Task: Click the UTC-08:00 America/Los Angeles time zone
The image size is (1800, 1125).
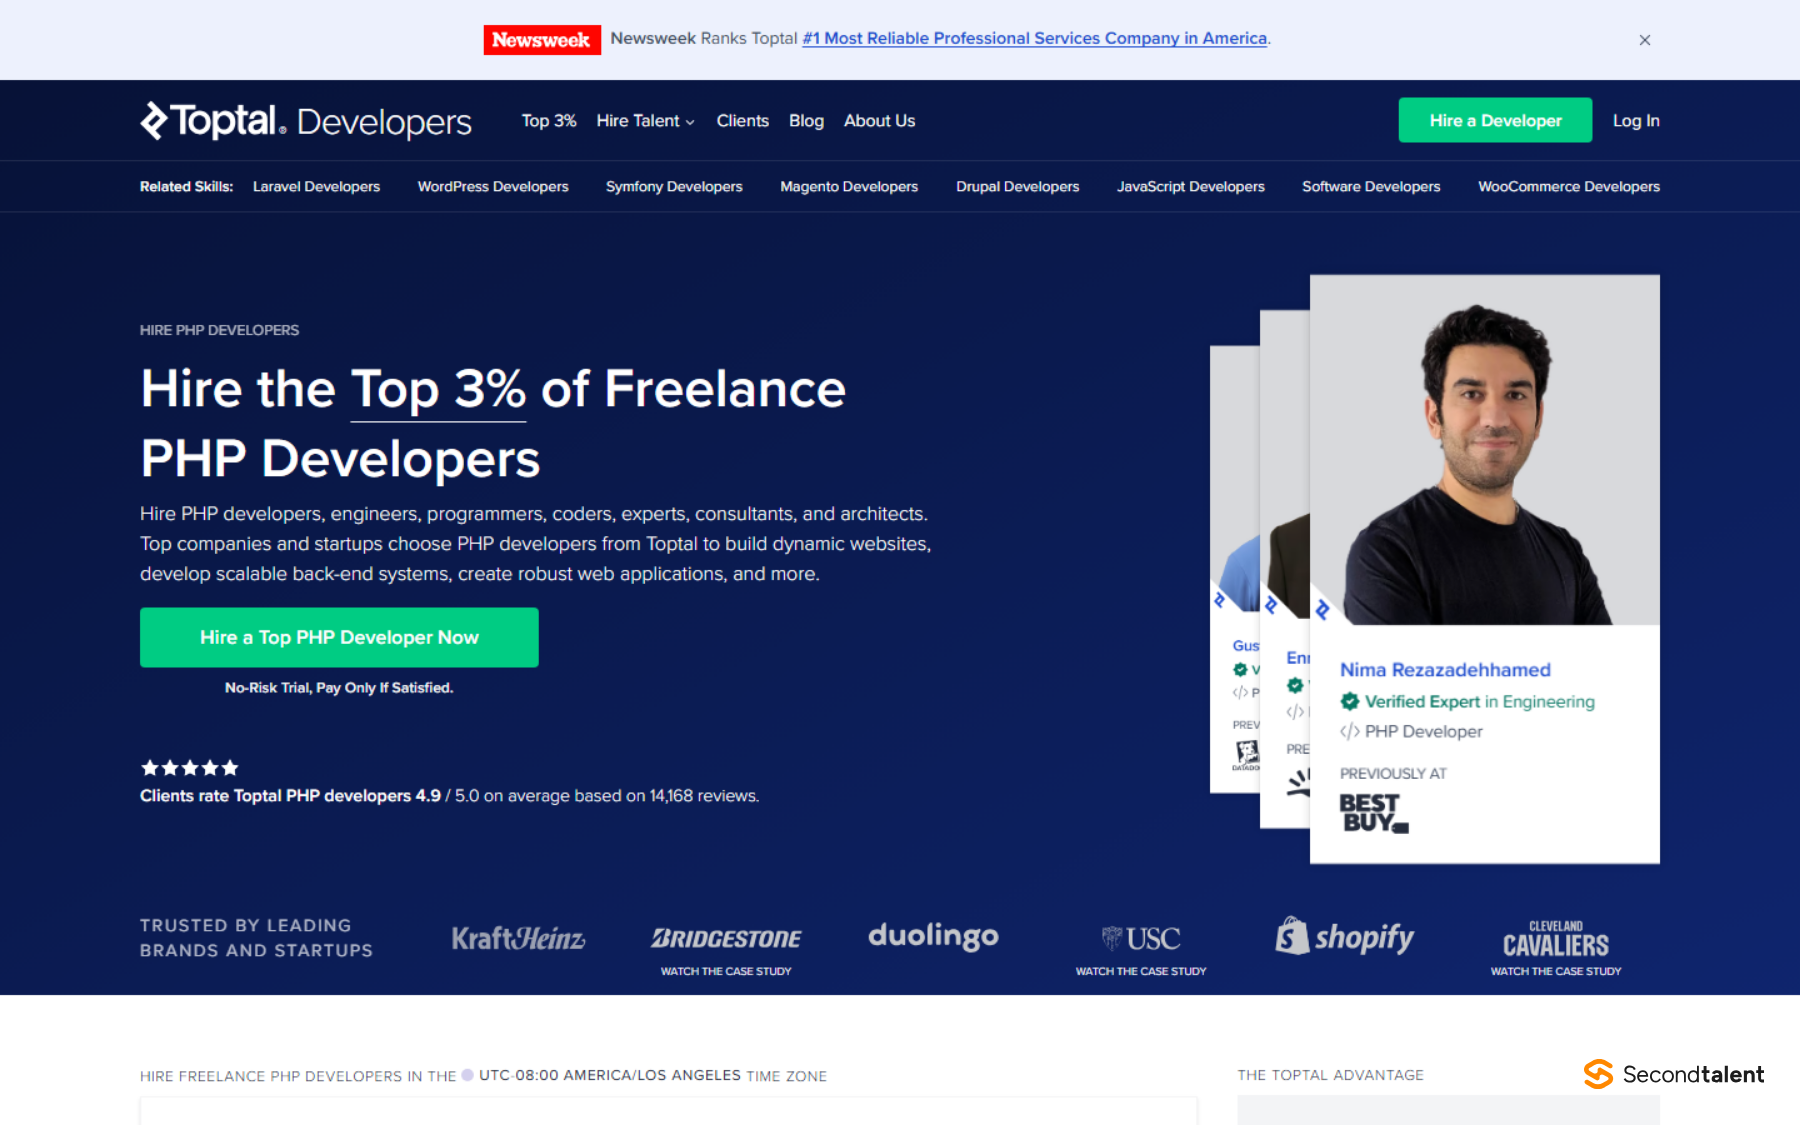Action: pyautogui.click(x=610, y=1075)
